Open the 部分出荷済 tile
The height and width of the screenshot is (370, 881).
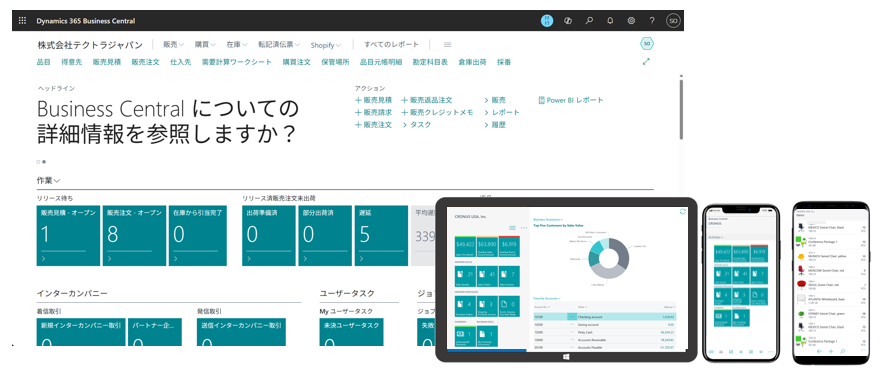tap(325, 236)
